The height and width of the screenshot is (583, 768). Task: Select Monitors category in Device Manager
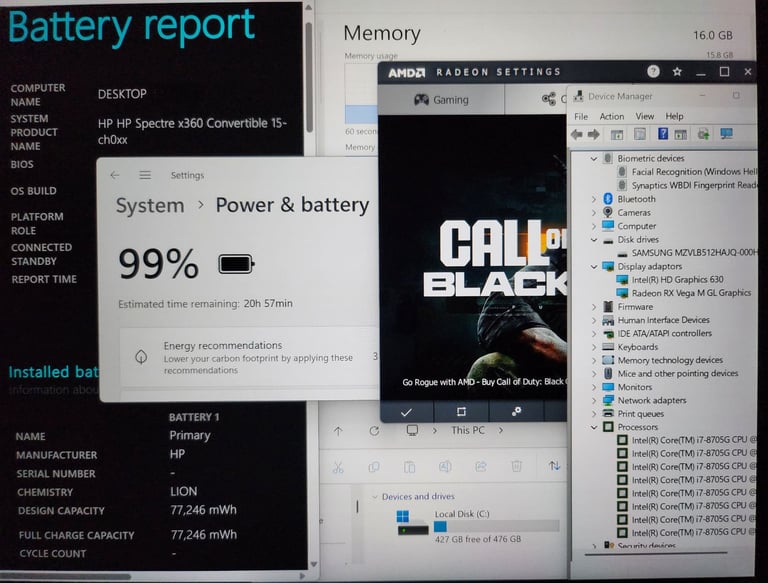[634, 388]
